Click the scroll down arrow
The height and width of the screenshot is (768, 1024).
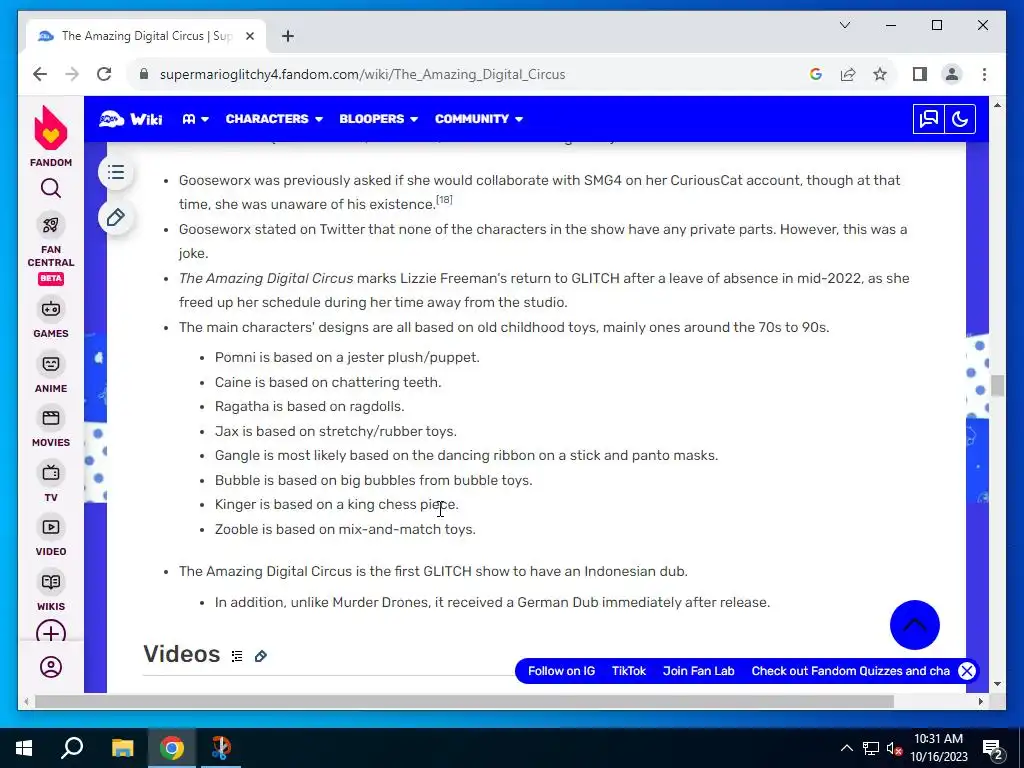click(997, 684)
